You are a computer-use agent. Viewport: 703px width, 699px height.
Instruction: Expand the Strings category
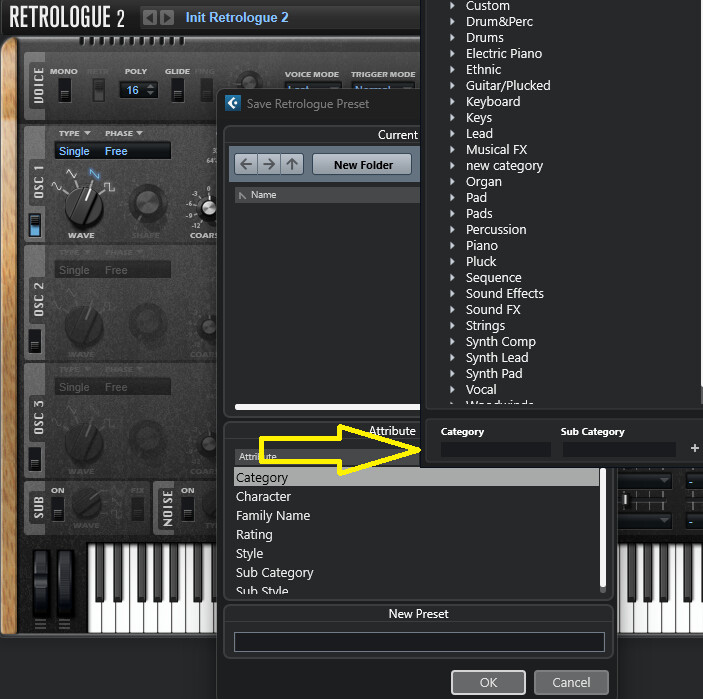pyautogui.click(x=452, y=326)
